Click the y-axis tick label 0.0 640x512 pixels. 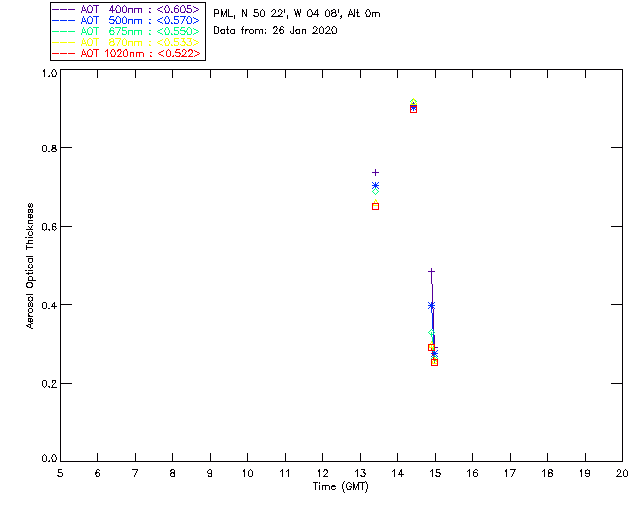49,459
